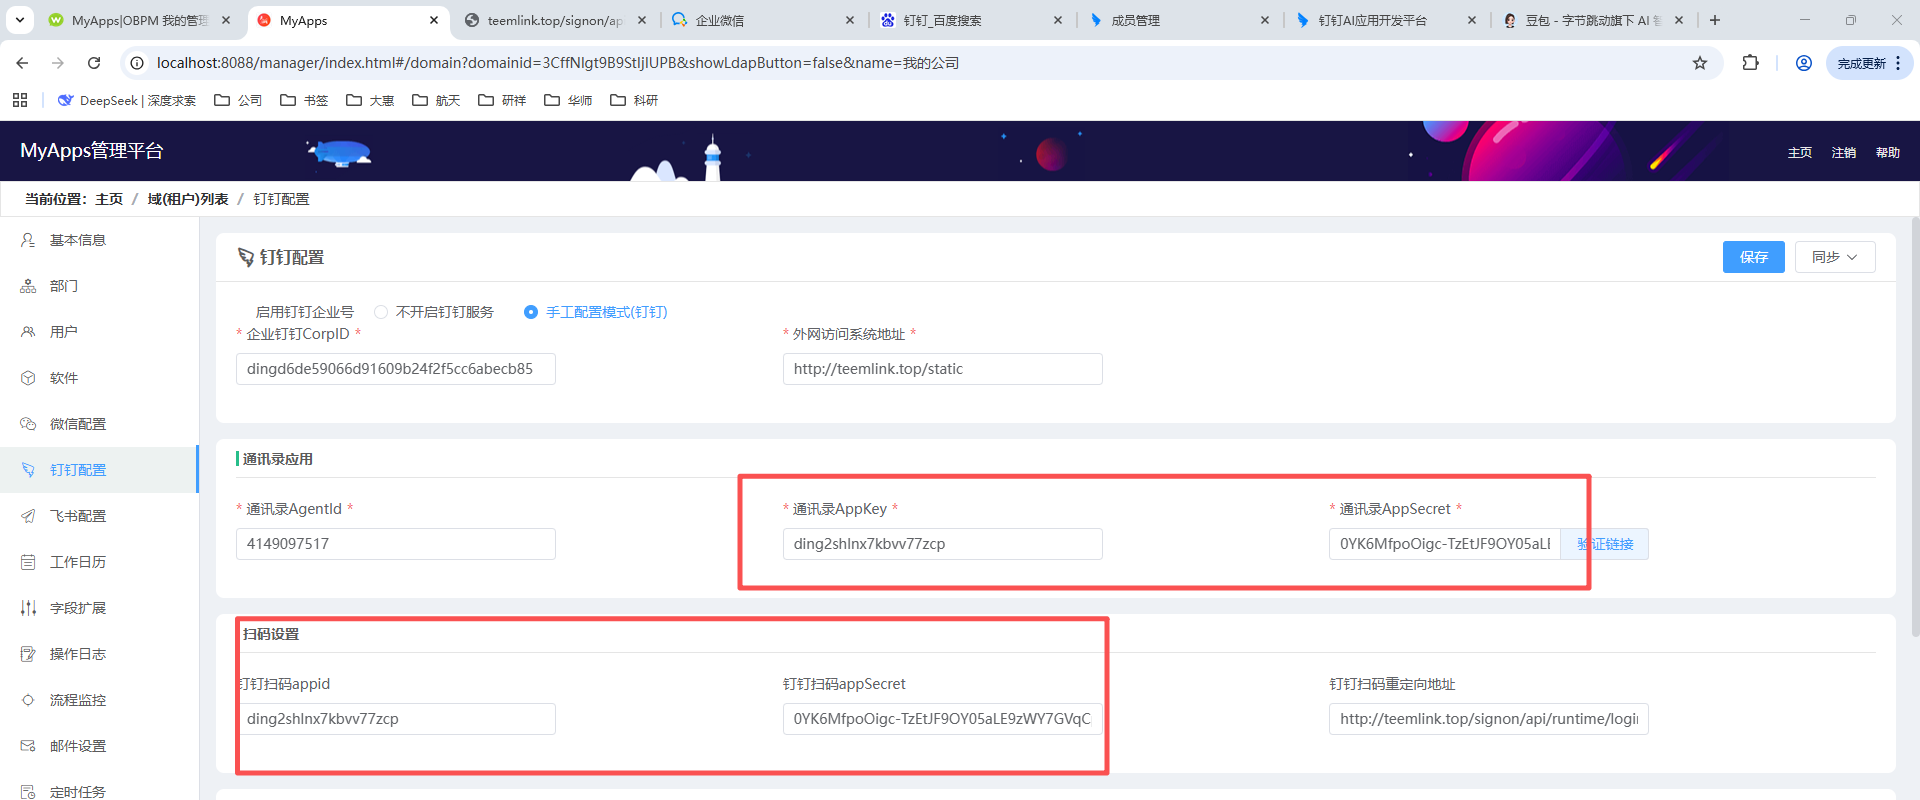This screenshot has width=1920, height=800.
Task: Click the 微信配置 chat icon in sidebar
Action: pyautogui.click(x=28, y=424)
